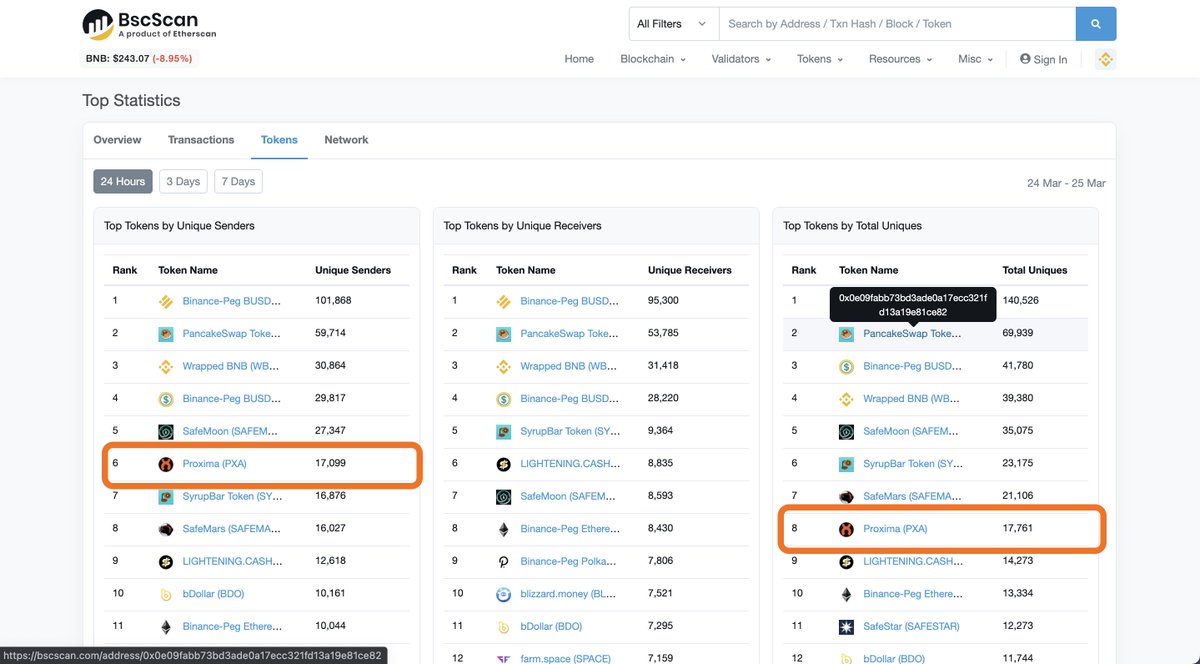
Task: Click the Tokens statistics tab
Action: (279, 140)
